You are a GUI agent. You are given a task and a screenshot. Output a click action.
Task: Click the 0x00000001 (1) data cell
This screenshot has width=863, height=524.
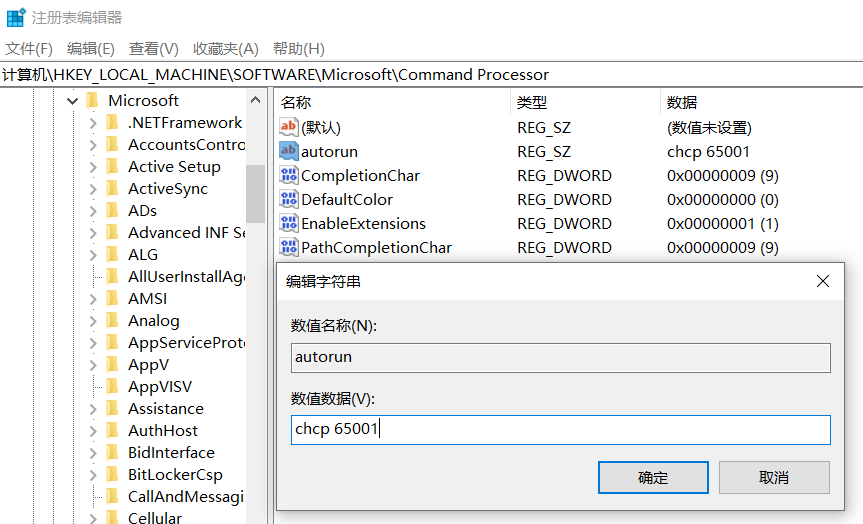point(723,223)
